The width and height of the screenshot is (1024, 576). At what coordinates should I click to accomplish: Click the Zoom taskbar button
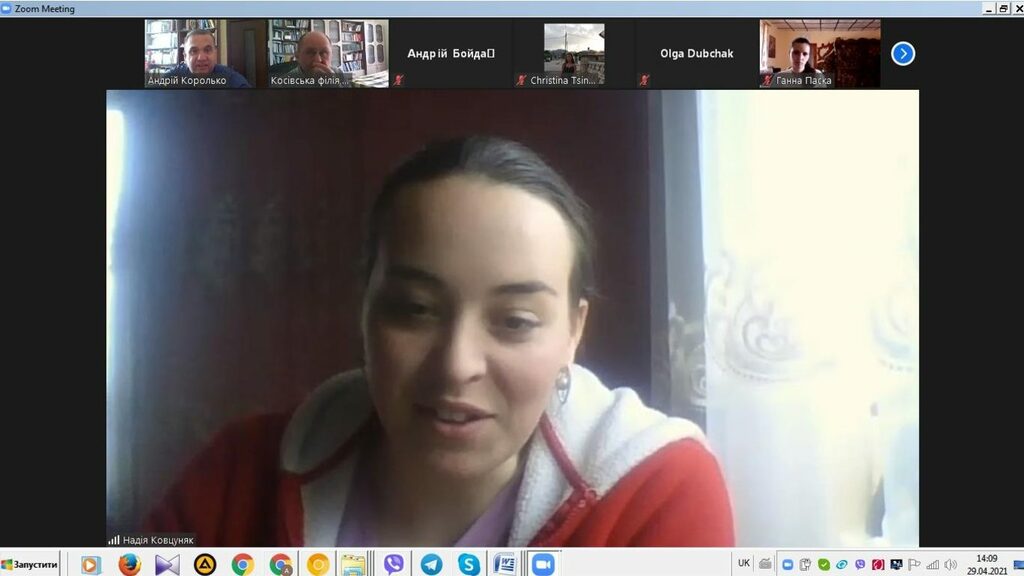coord(543,564)
